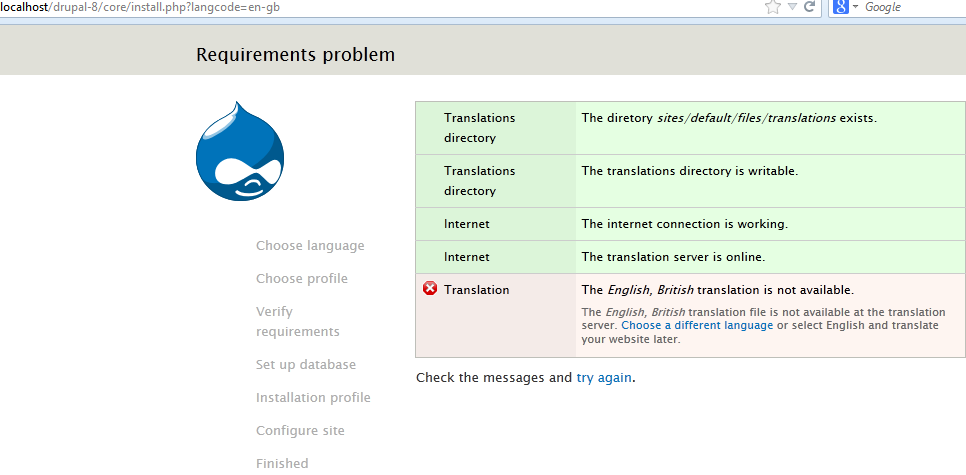Click the 'Finished' step label
Image resolution: width=966 pixels, height=475 pixels.
click(x=282, y=463)
